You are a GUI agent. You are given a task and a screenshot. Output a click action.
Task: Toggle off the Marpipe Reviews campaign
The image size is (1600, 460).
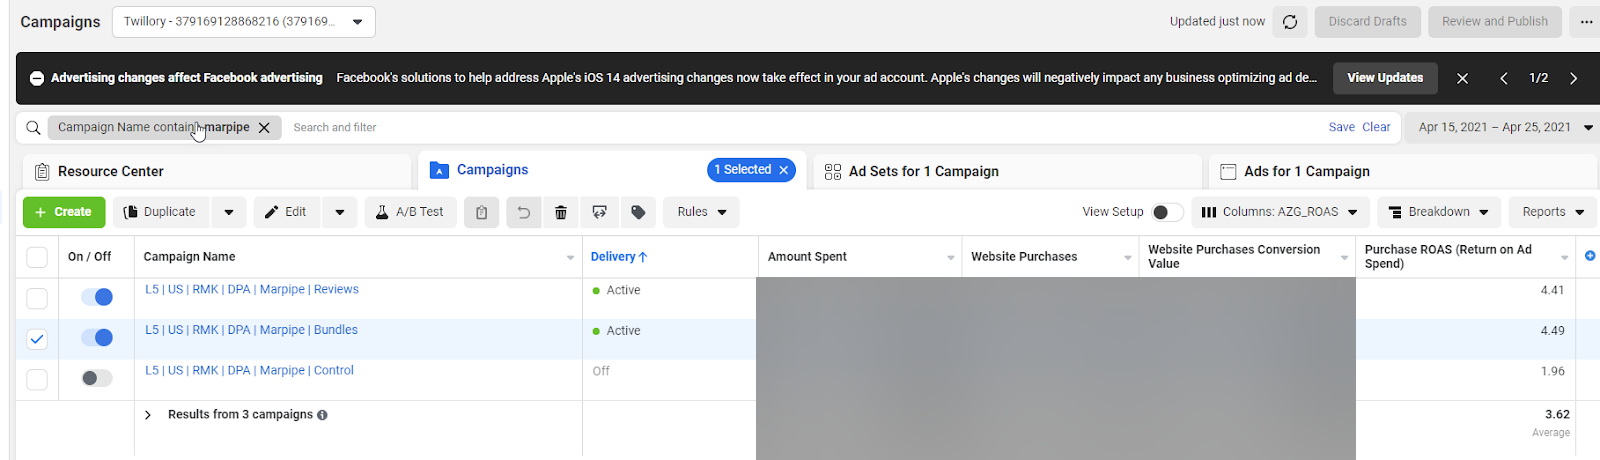[97, 297]
